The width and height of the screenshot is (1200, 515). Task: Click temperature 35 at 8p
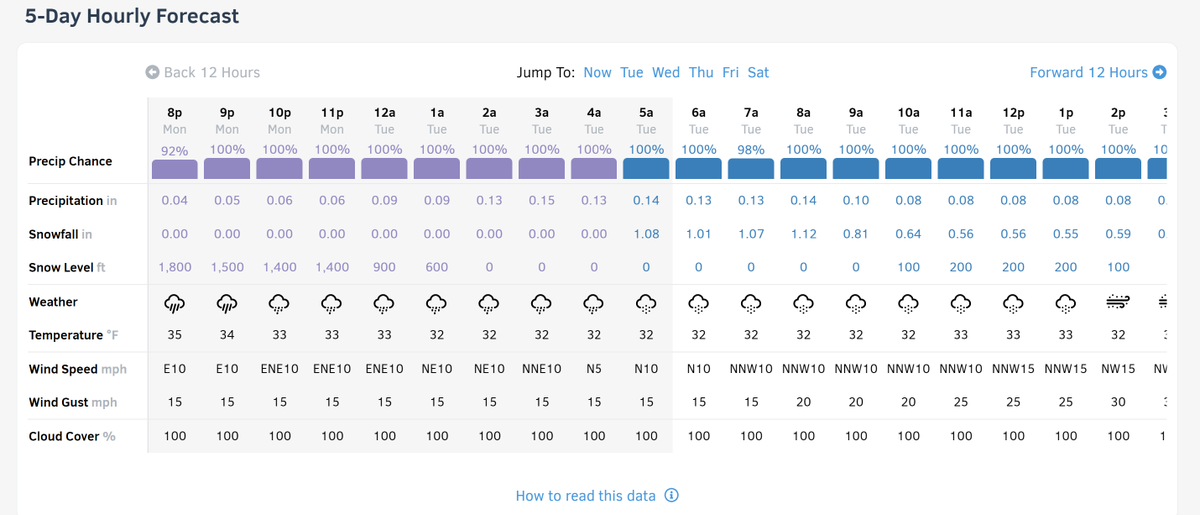pyautogui.click(x=175, y=335)
